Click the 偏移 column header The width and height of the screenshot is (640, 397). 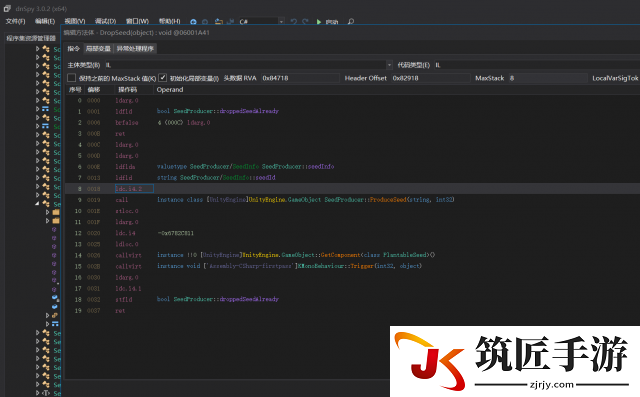(93, 90)
